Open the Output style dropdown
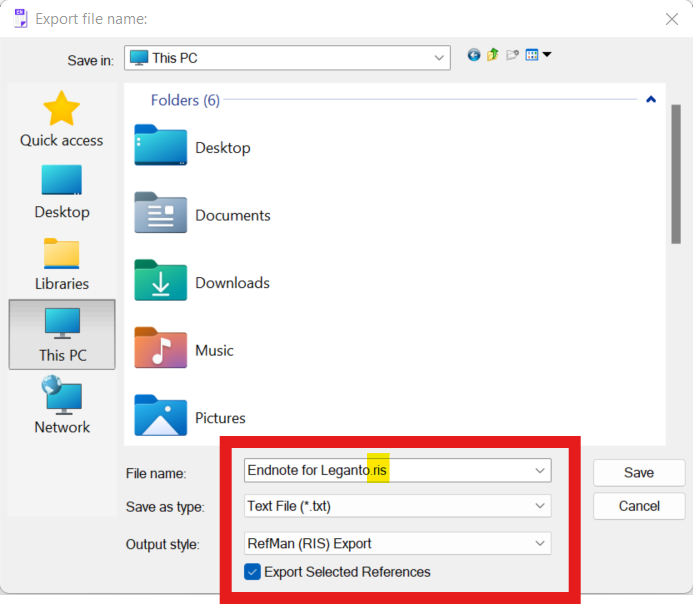693x605 pixels. (540, 543)
